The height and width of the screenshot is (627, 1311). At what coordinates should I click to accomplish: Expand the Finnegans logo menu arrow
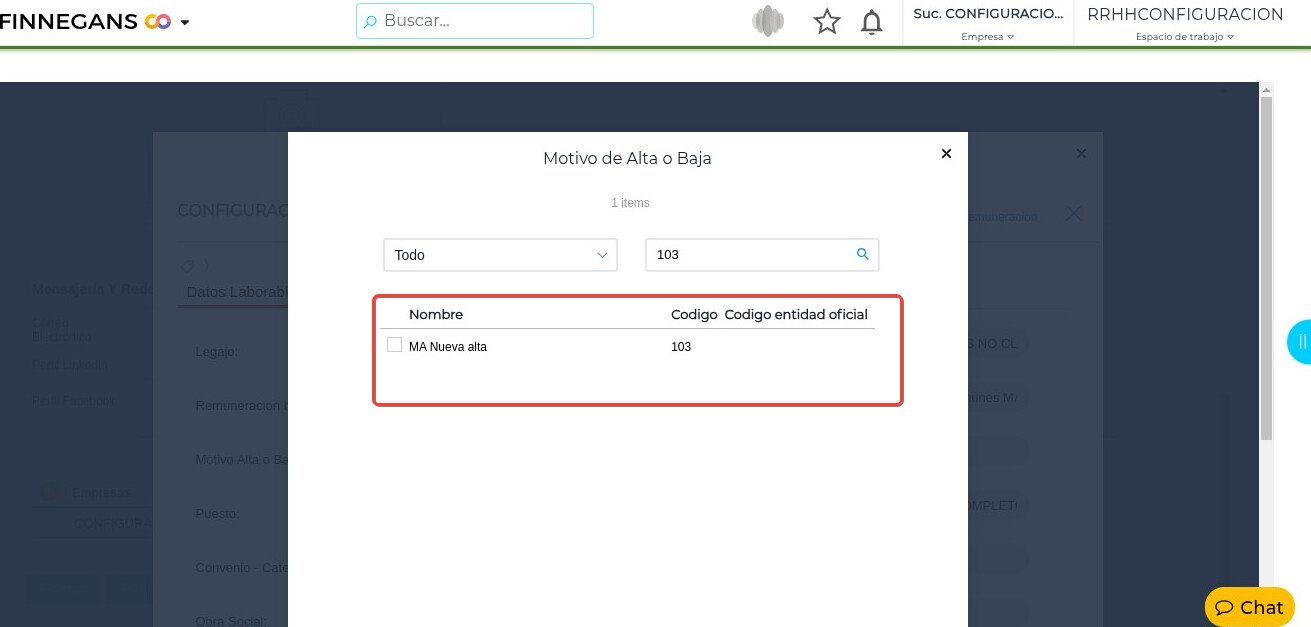coord(185,22)
